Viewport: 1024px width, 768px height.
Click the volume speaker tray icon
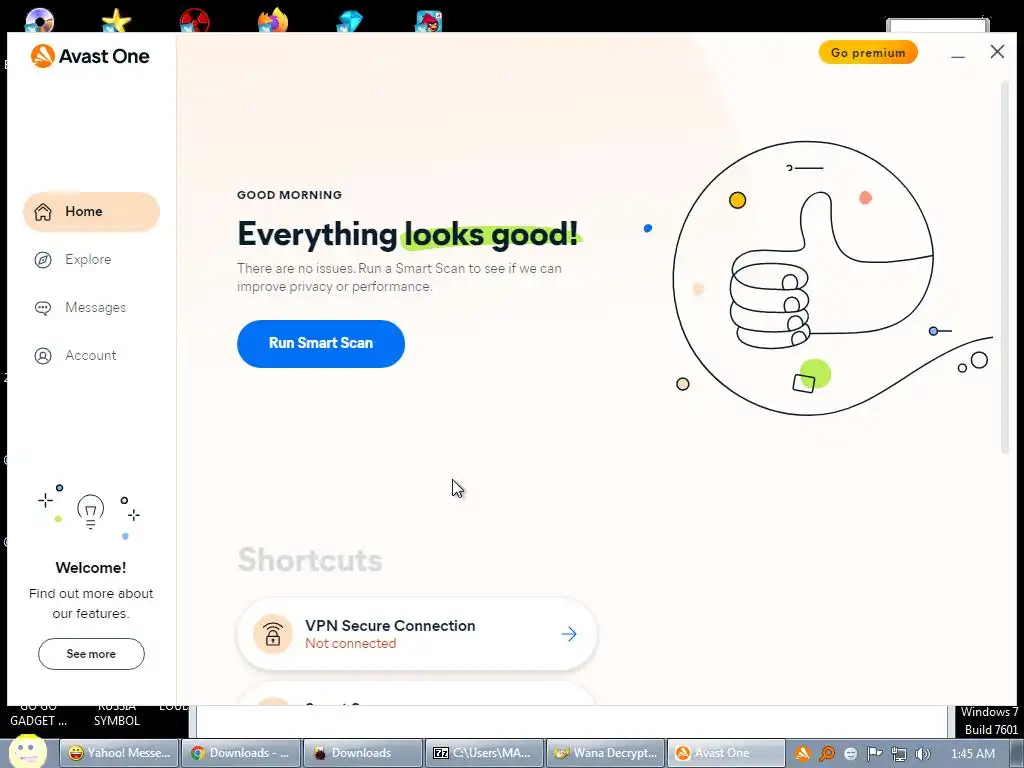923,754
